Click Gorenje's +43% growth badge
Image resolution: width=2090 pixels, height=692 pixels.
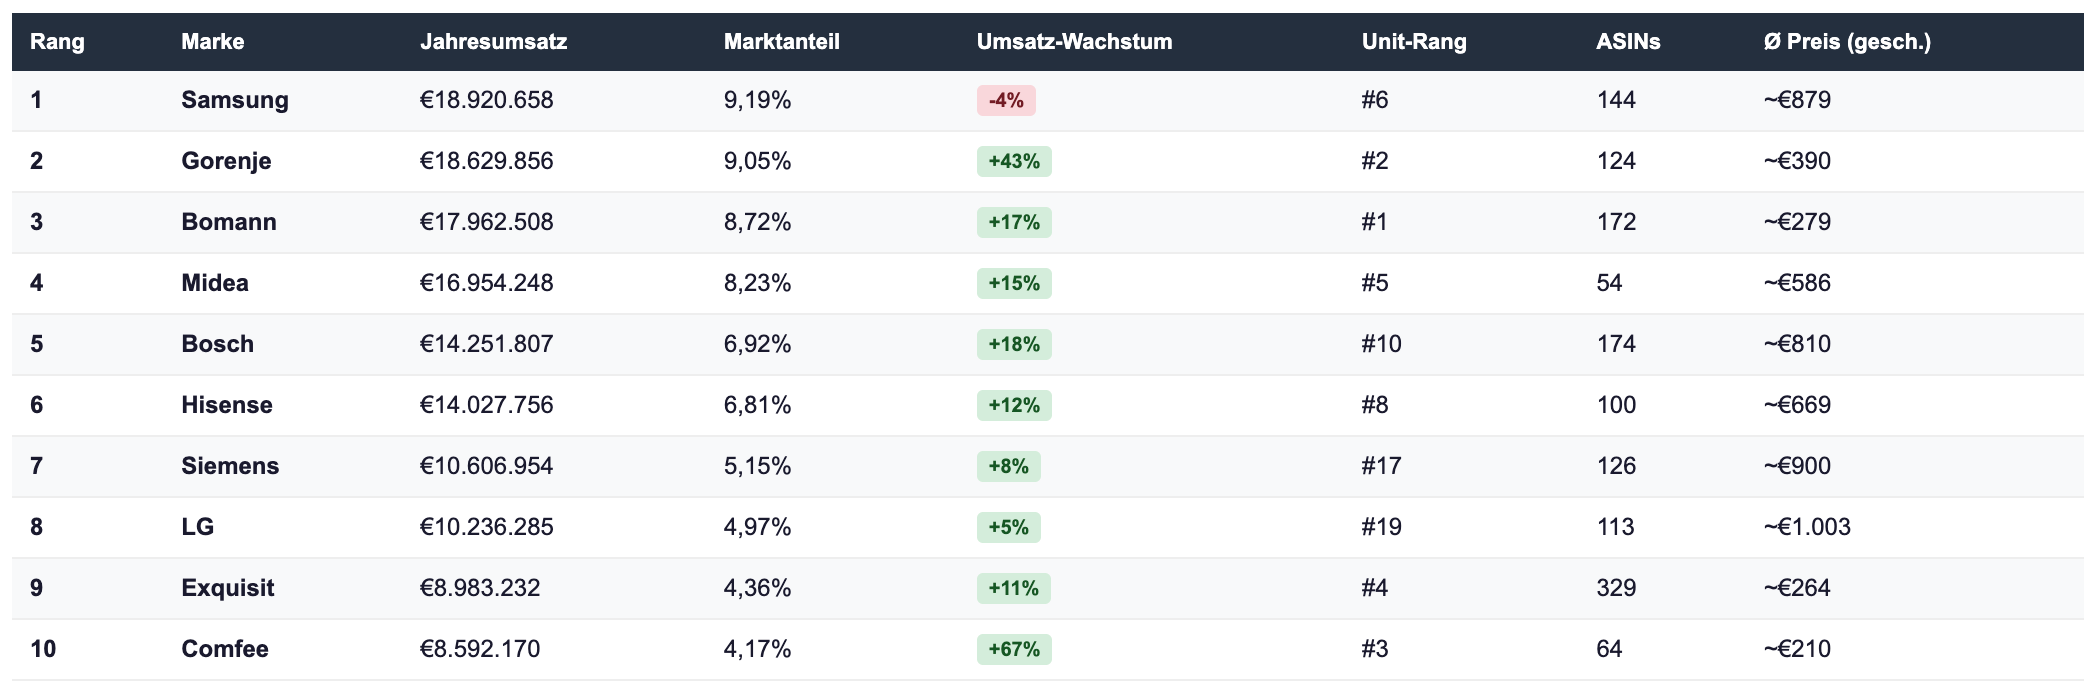click(1014, 162)
